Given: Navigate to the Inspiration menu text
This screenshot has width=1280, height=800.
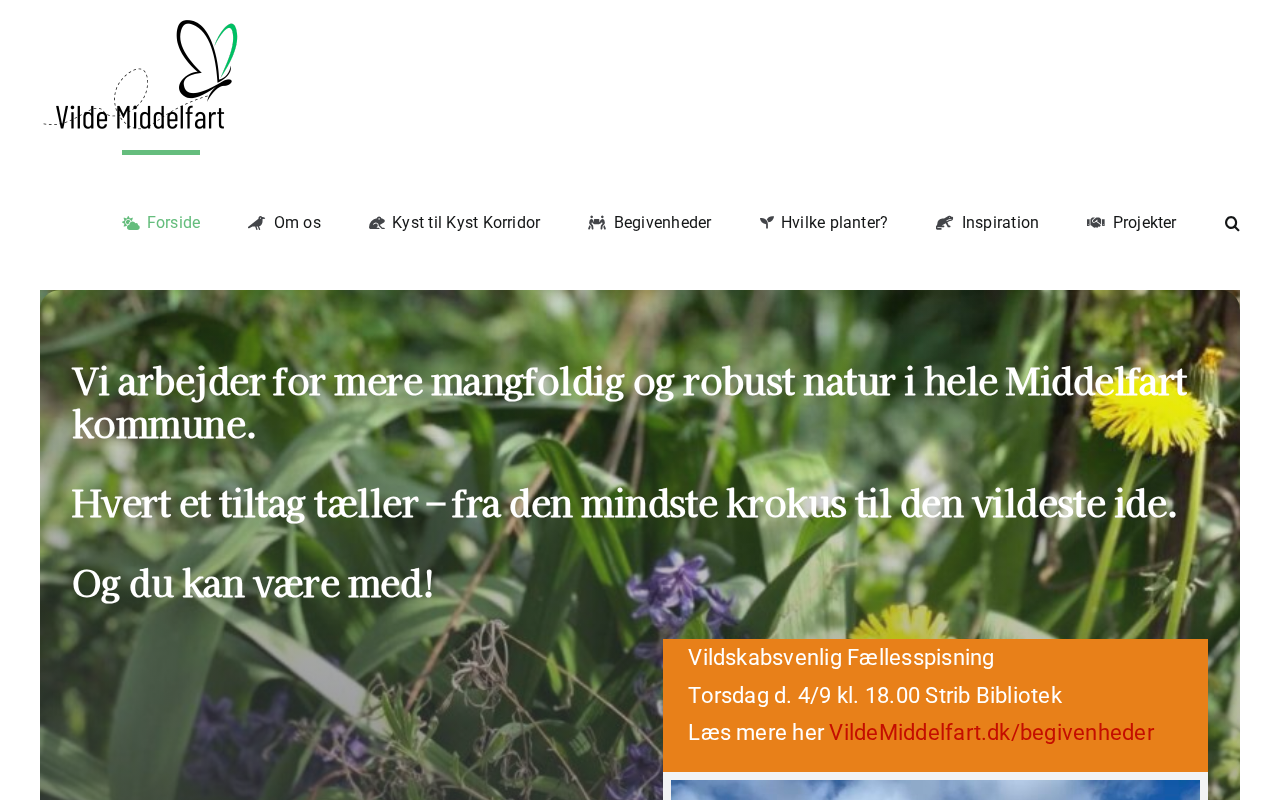Looking at the screenshot, I should (x=1000, y=223).
